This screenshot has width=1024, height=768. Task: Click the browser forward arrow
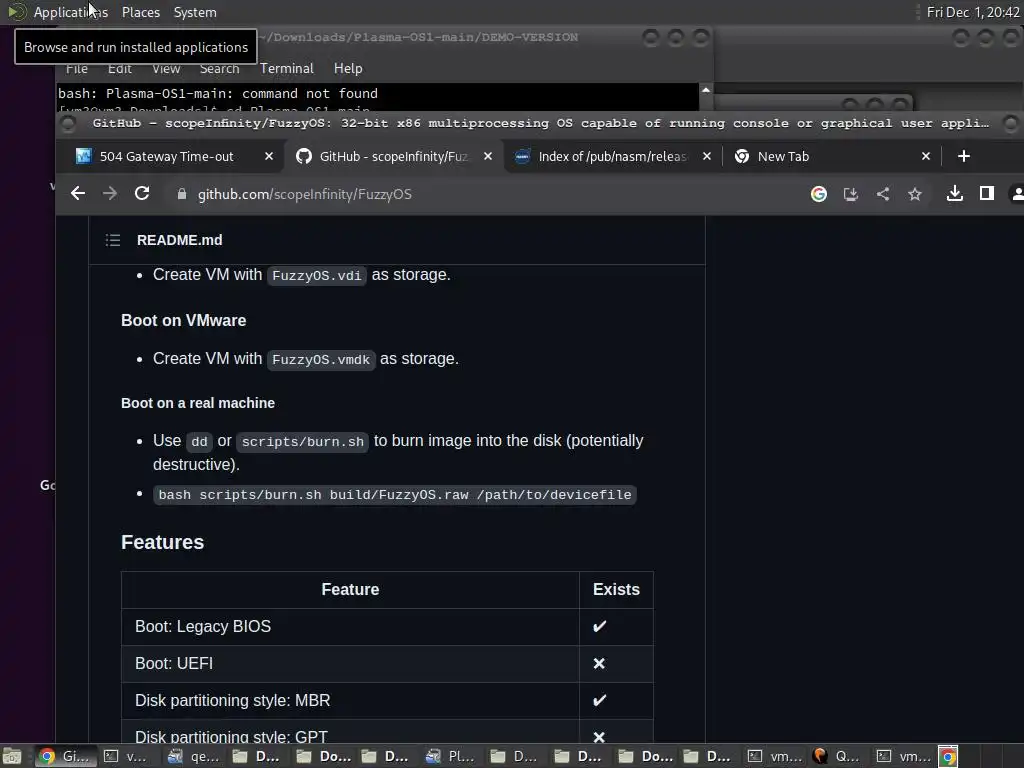coord(110,193)
